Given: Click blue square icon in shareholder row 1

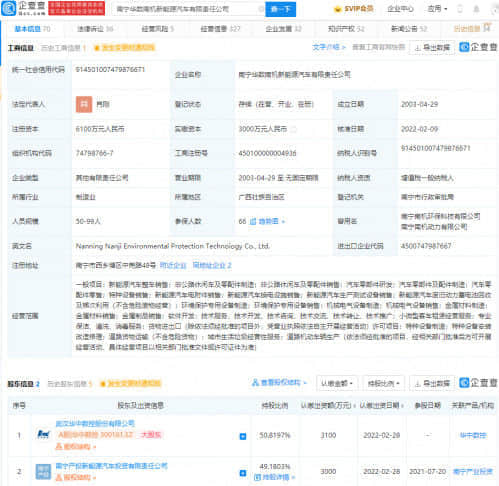Looking at the screenshot, I should pyautogui.click(x=243, y=436).
